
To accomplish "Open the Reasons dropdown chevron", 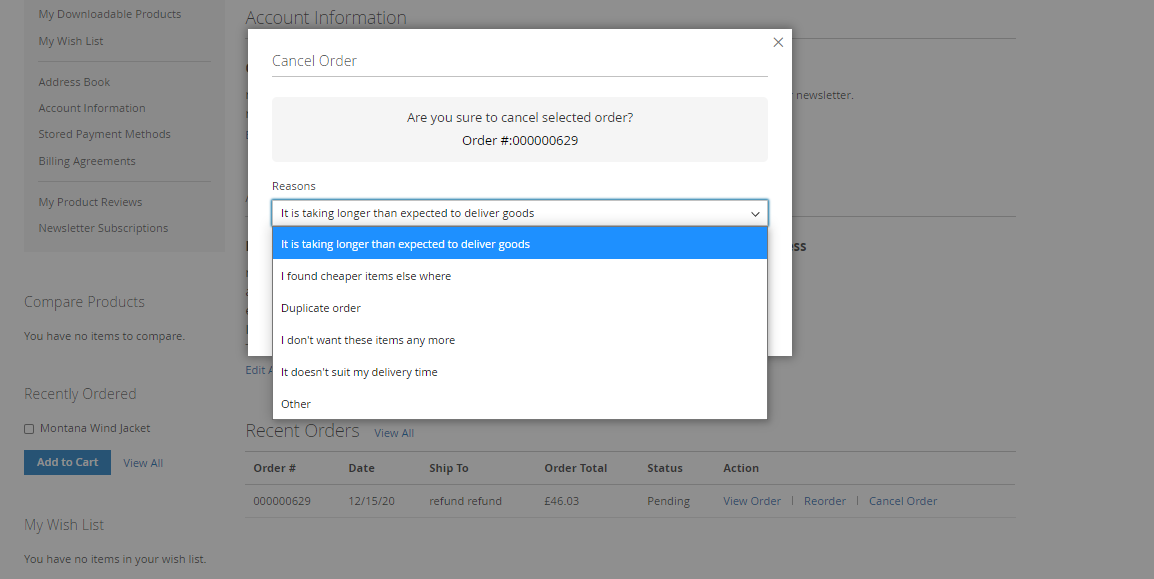I will point(755,213).
